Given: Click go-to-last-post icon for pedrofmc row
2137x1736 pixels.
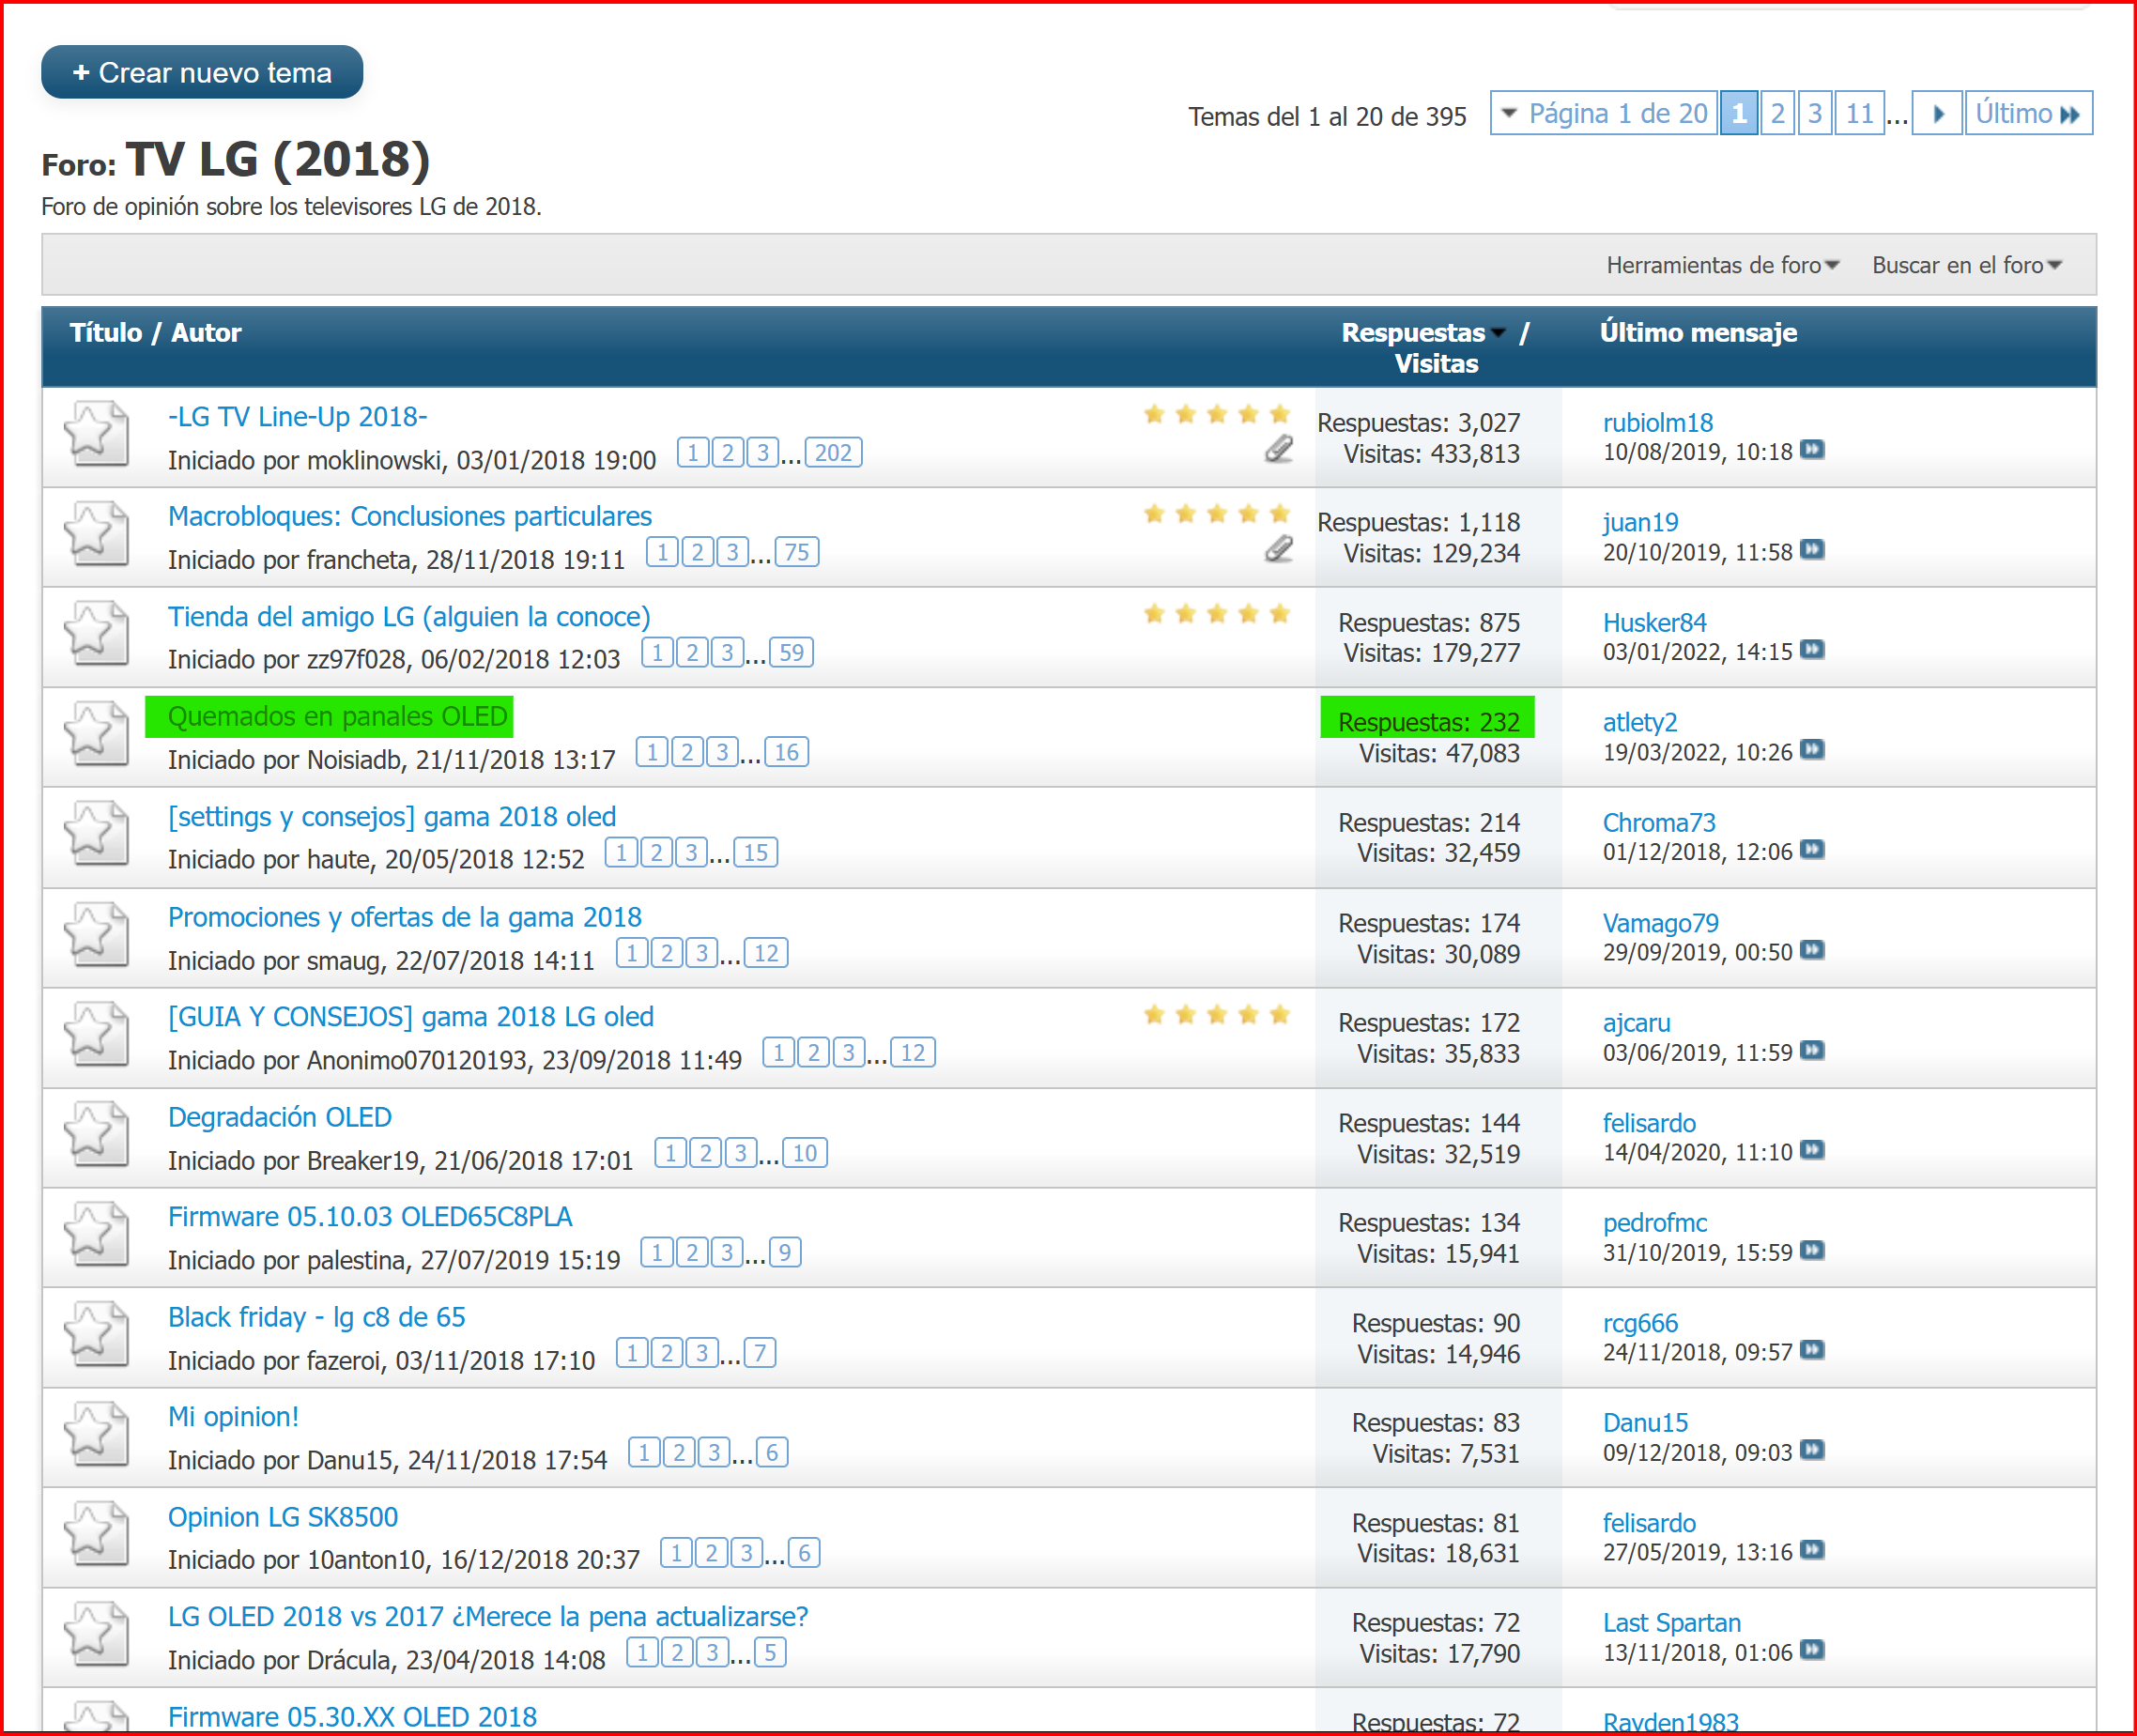Looking at the screenshot, I should [x=1812, y=1251].
